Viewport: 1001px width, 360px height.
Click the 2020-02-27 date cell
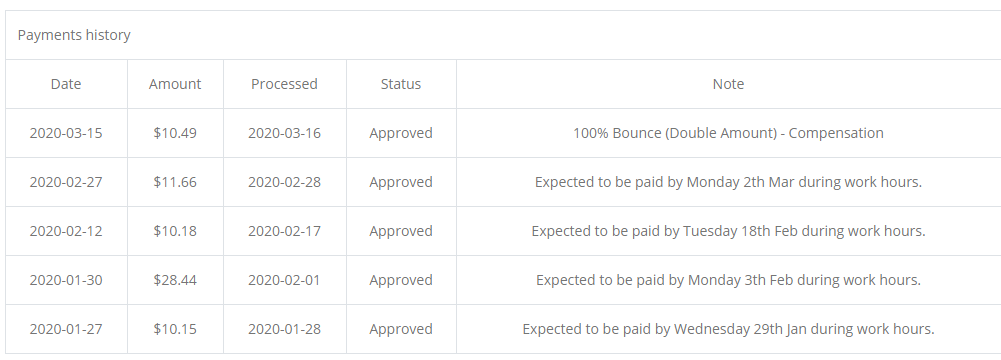pyautogui.click(x=66, y=183)
